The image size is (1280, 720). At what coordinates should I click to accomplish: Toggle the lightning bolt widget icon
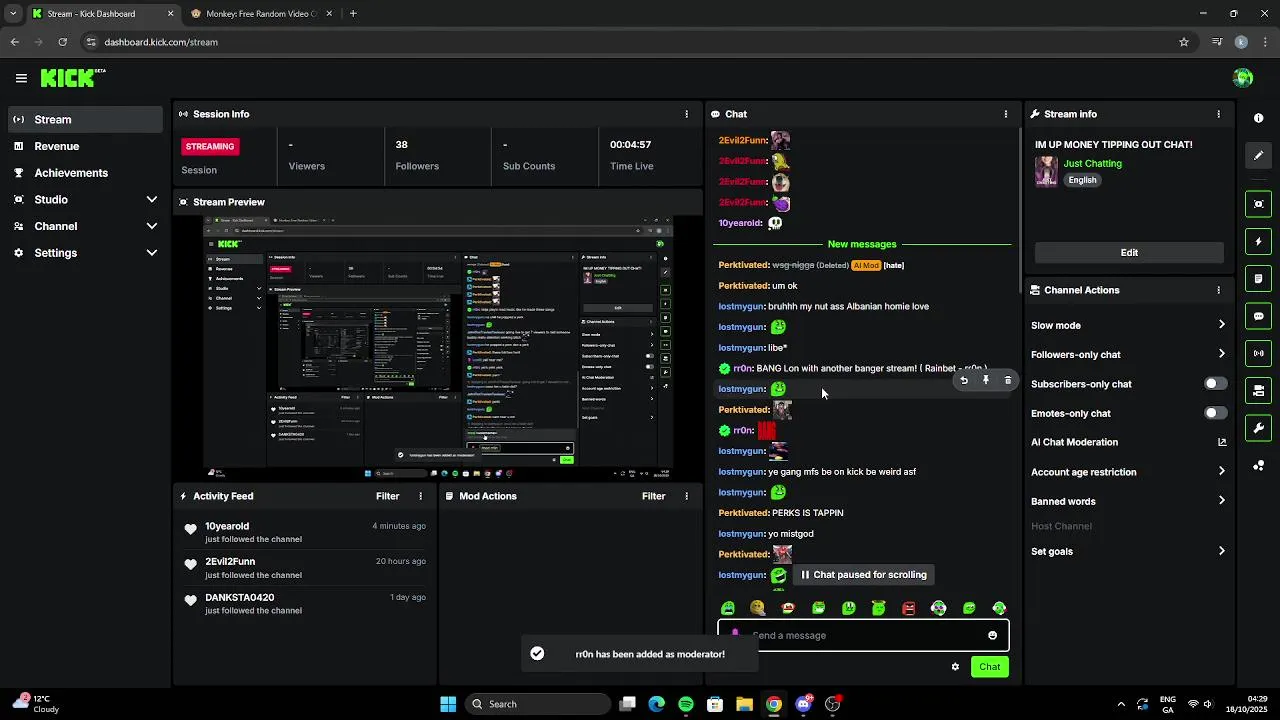pos(1258,242)
